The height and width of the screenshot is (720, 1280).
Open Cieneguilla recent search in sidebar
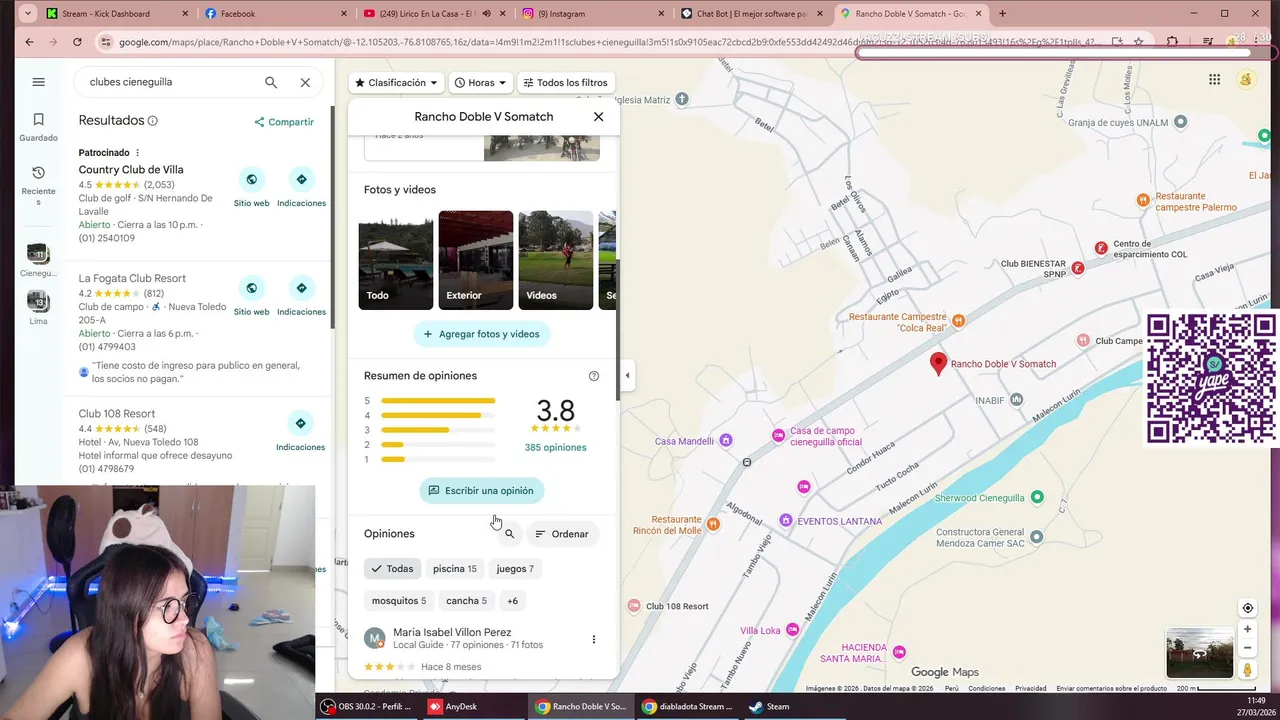38,261
